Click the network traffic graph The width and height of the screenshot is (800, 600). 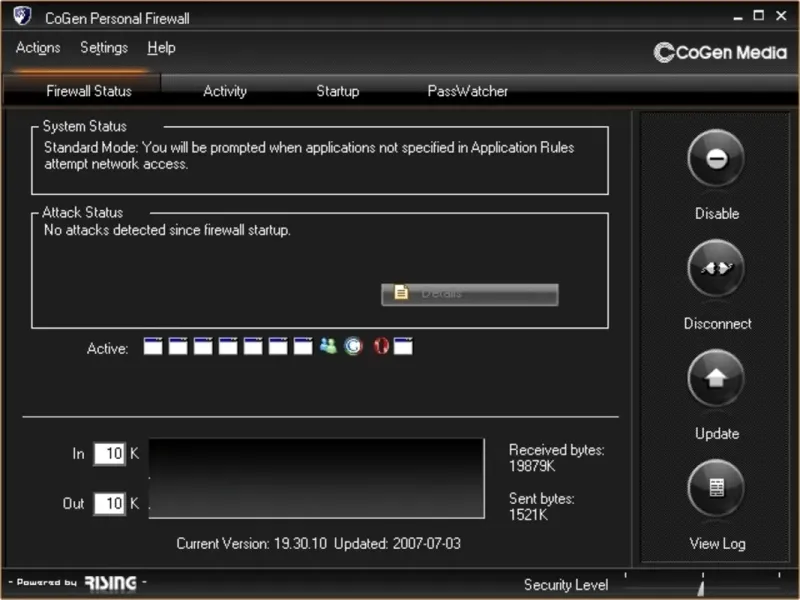(316, 478)
